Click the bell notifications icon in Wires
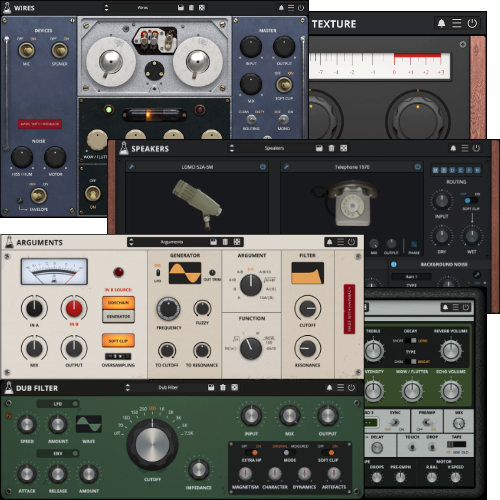Image resolution: width=500 pixels, height=500 pixels. point(281,8)
